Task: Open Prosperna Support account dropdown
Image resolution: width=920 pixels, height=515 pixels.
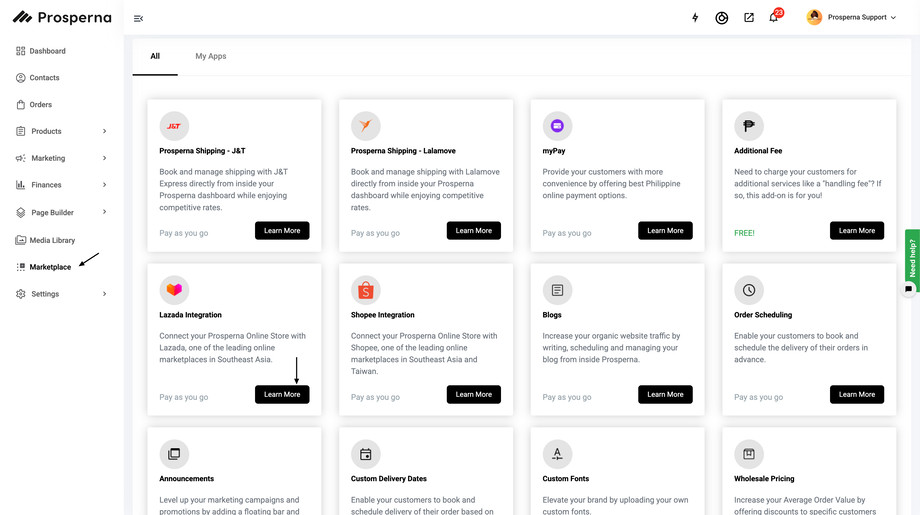Action: [852, 18]
